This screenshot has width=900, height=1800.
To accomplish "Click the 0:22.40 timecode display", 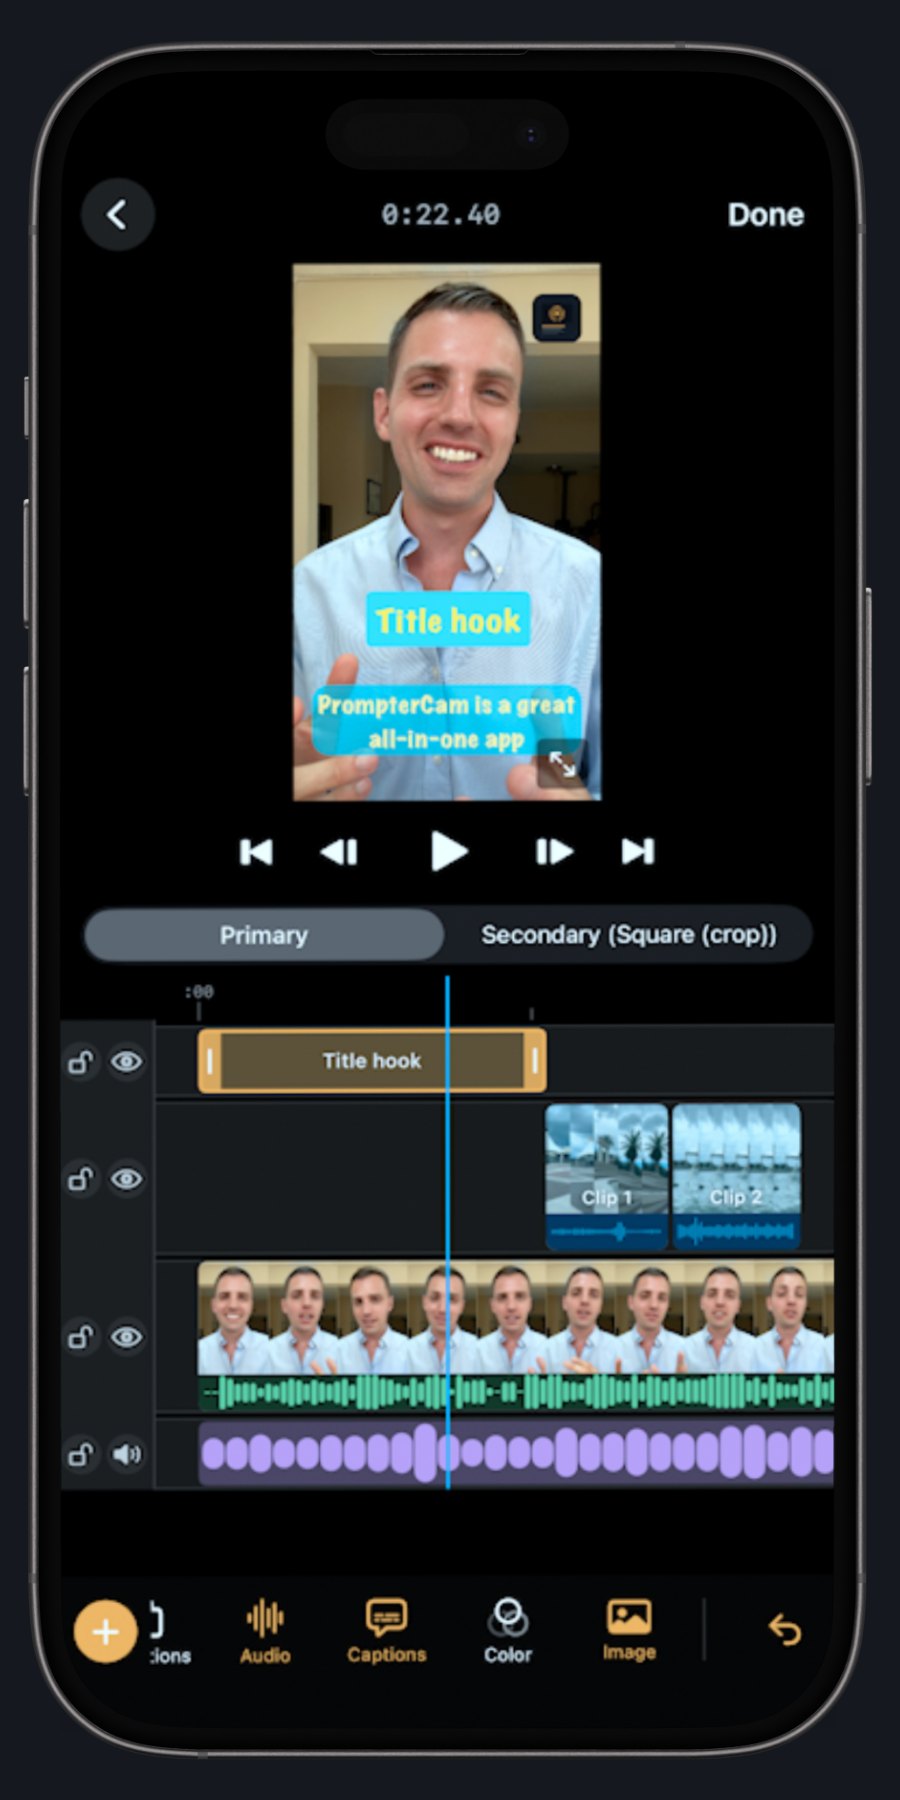I will 440,214.
